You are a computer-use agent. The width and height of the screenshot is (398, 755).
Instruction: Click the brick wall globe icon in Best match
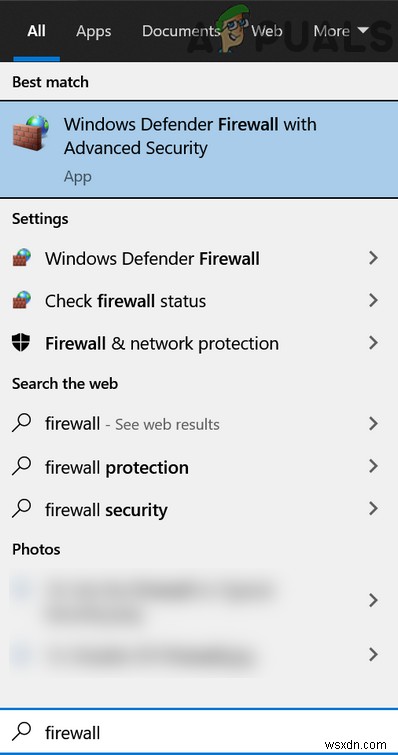(31, 131)
